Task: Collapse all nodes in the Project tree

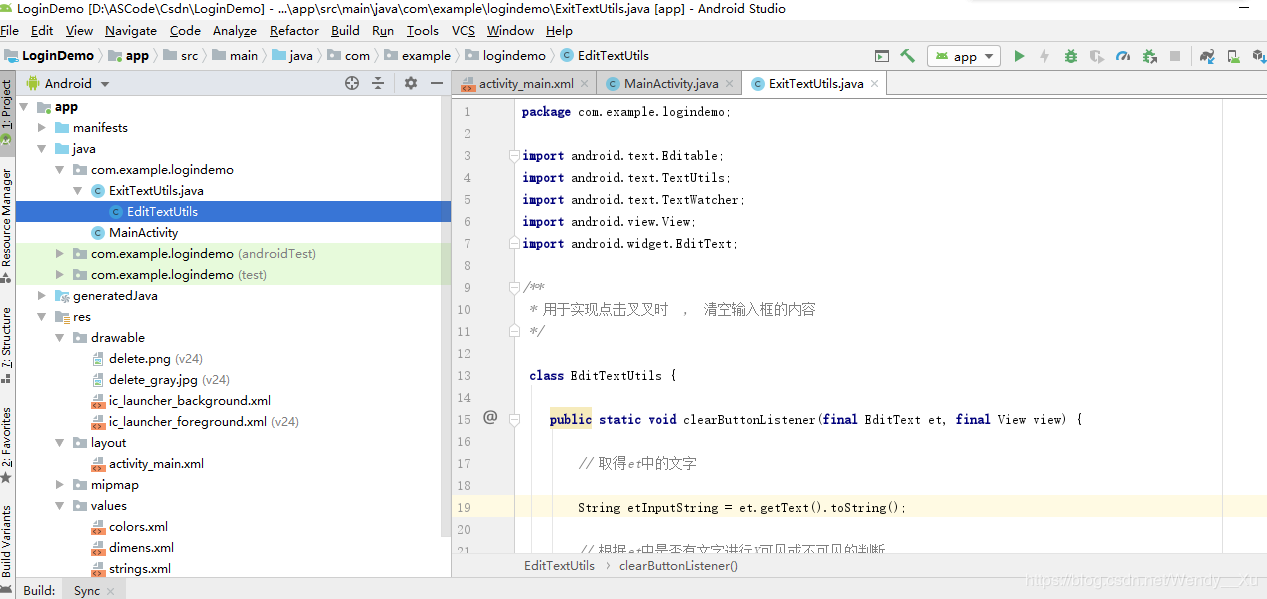Action: tap(377, 83)
